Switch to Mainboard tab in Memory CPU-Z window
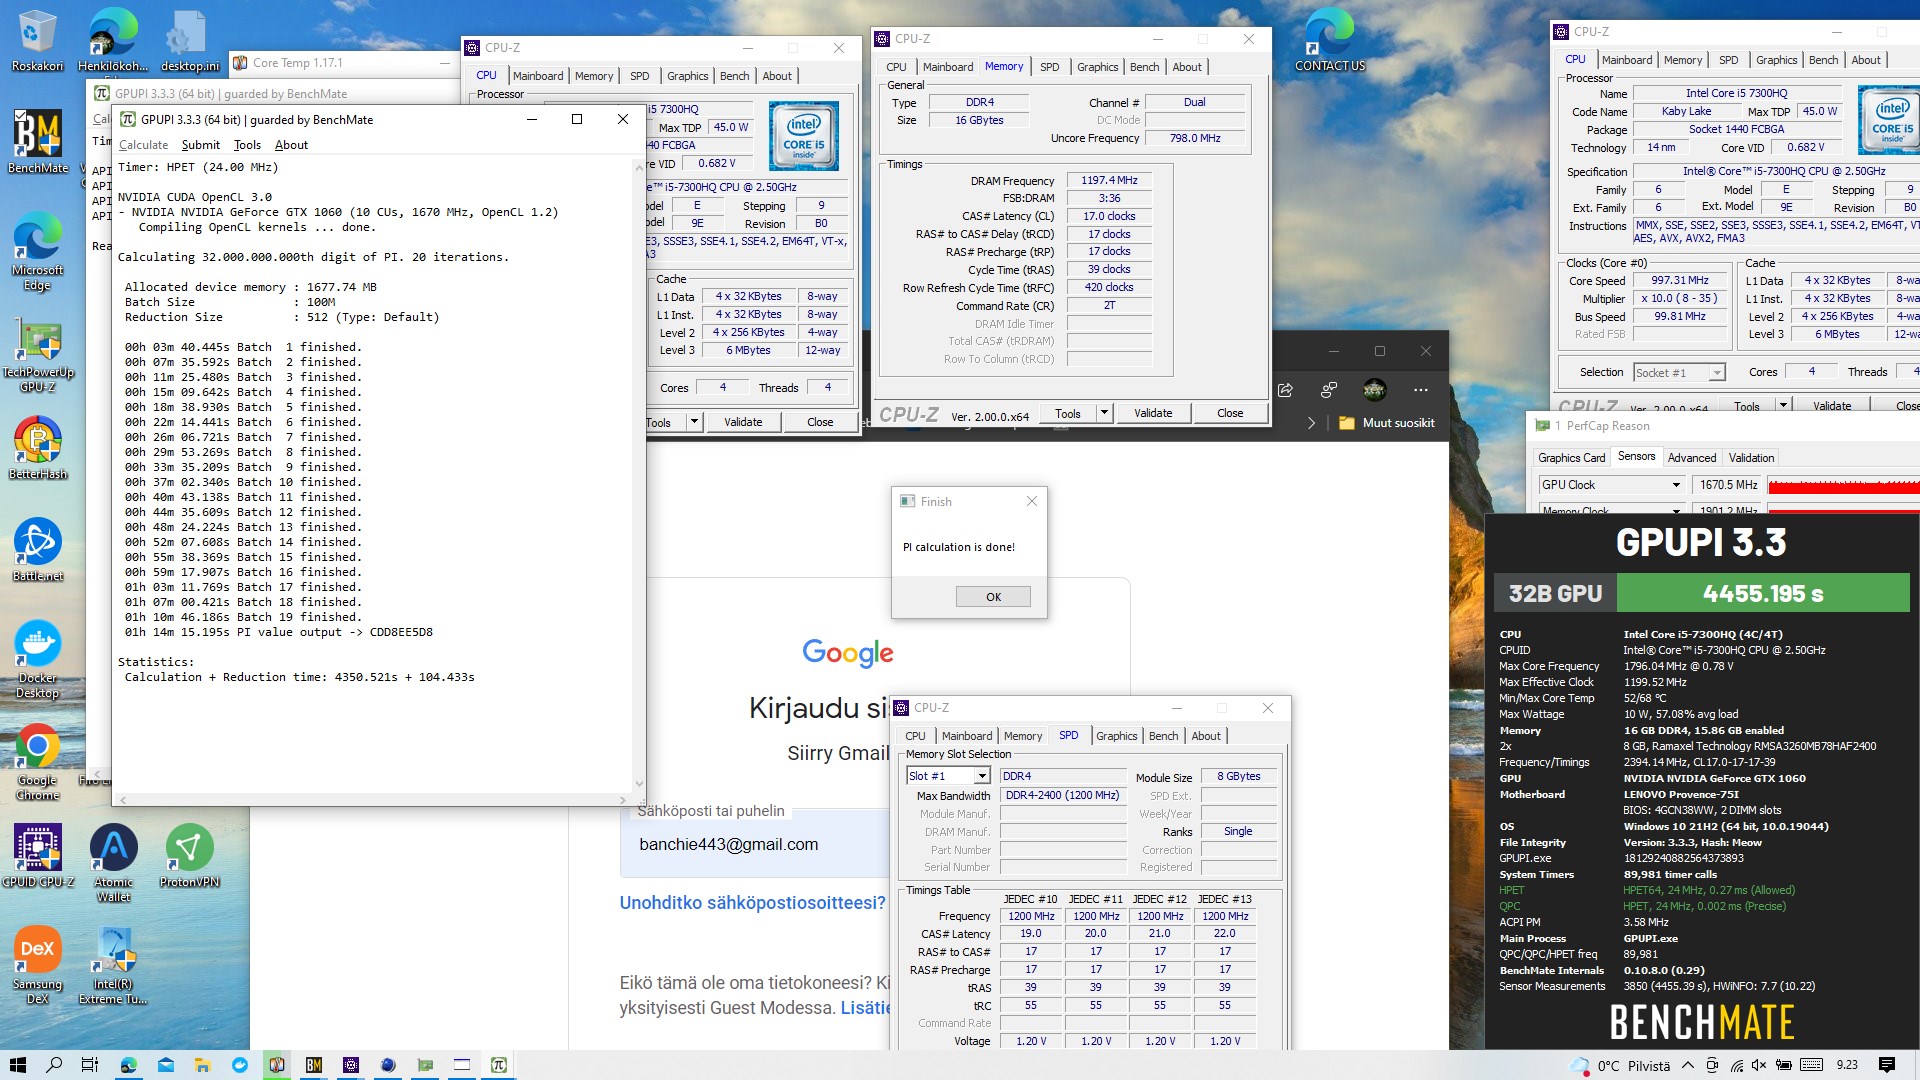This screenshot has width=1920, height=1080. tap(947, 67)
